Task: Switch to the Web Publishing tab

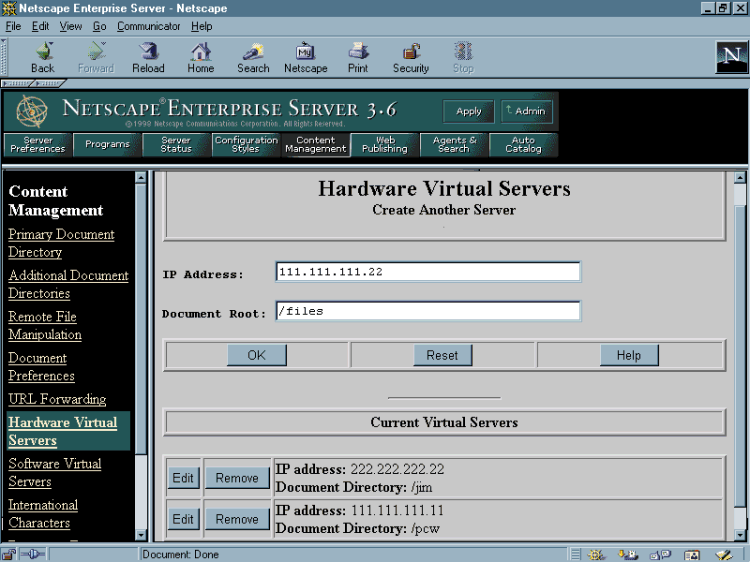Action: [x=385, y=144]
